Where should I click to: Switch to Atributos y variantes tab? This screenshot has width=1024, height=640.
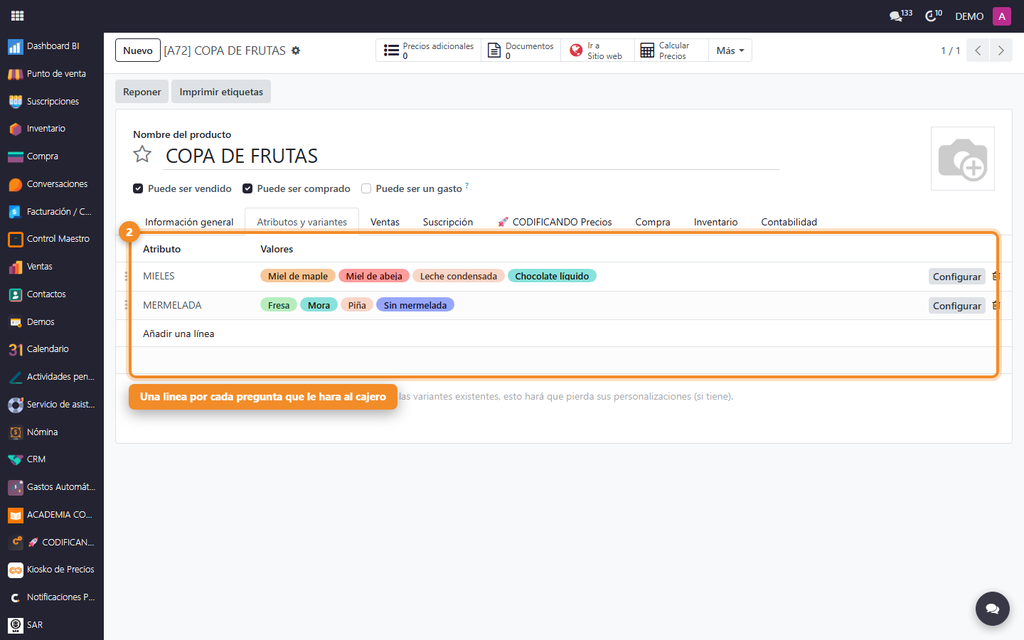(302, 222)
